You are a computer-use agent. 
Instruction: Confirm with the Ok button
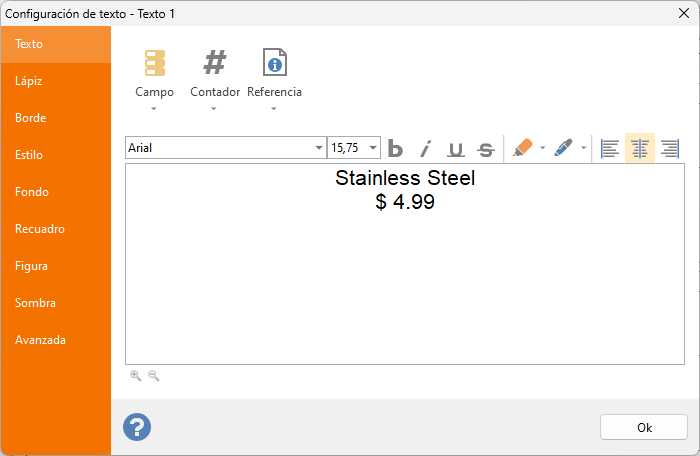pos(644,427)
